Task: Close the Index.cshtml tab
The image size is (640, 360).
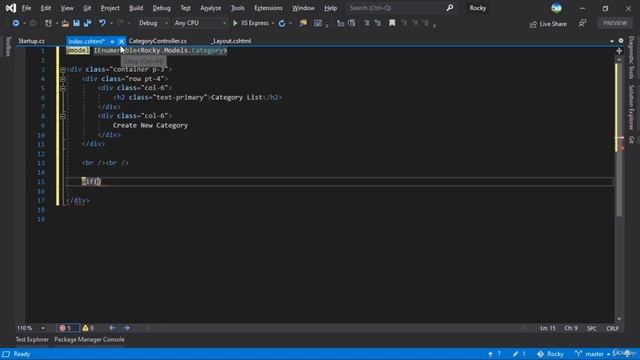Action: 121,41
